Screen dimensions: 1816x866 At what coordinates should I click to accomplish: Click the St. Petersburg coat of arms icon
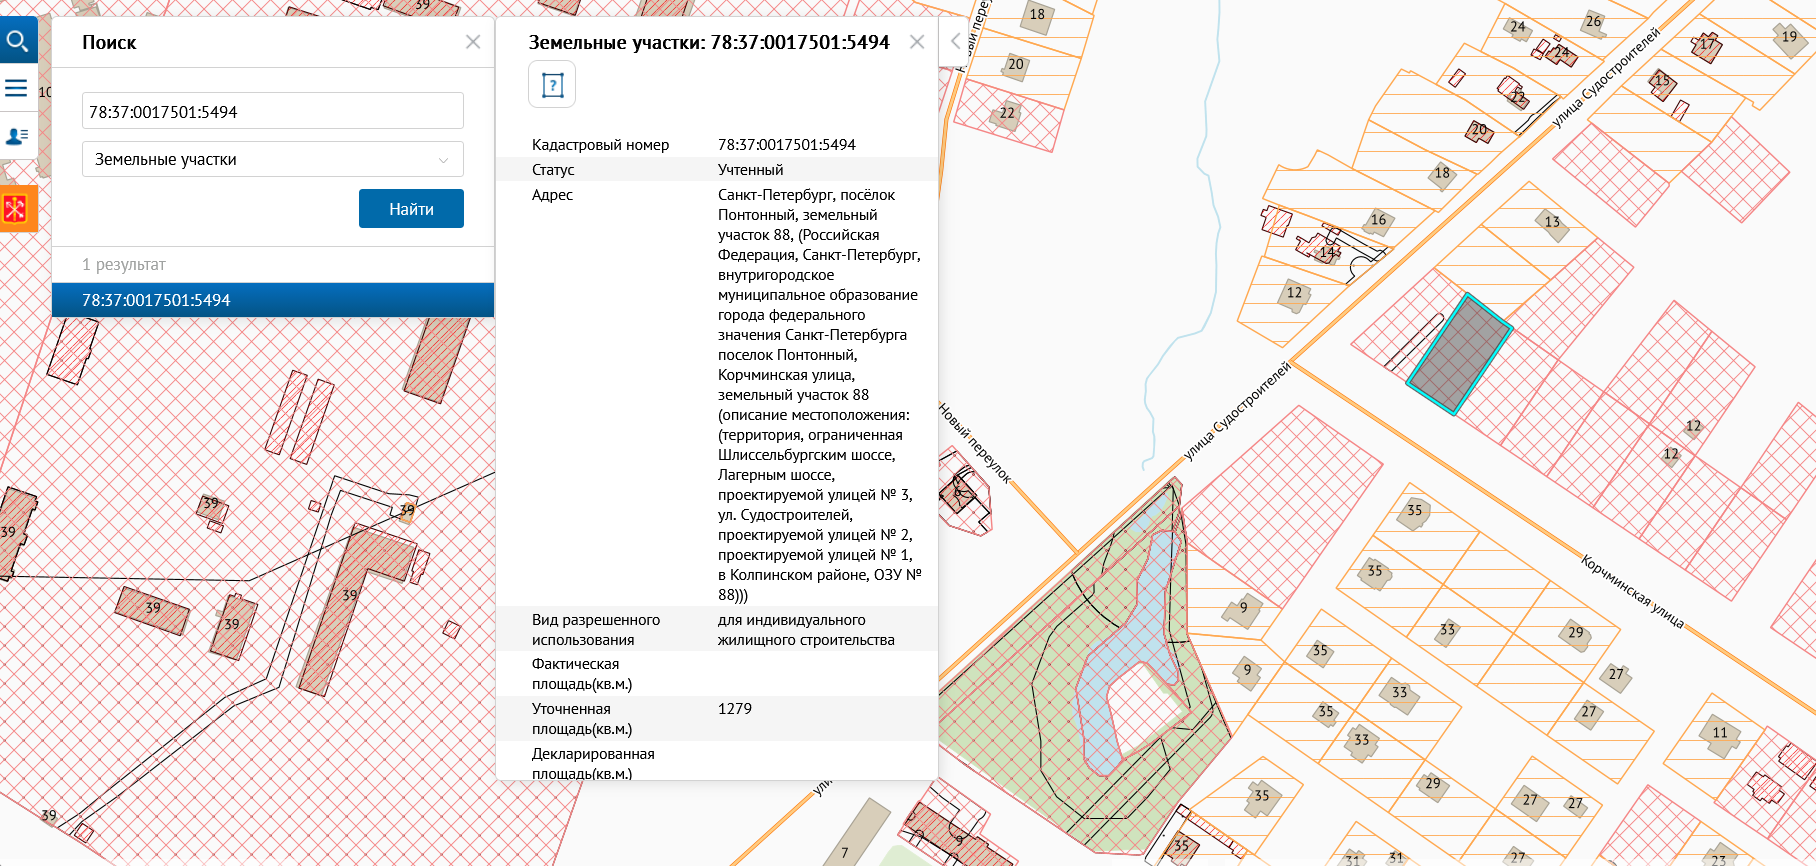point(17,208)
